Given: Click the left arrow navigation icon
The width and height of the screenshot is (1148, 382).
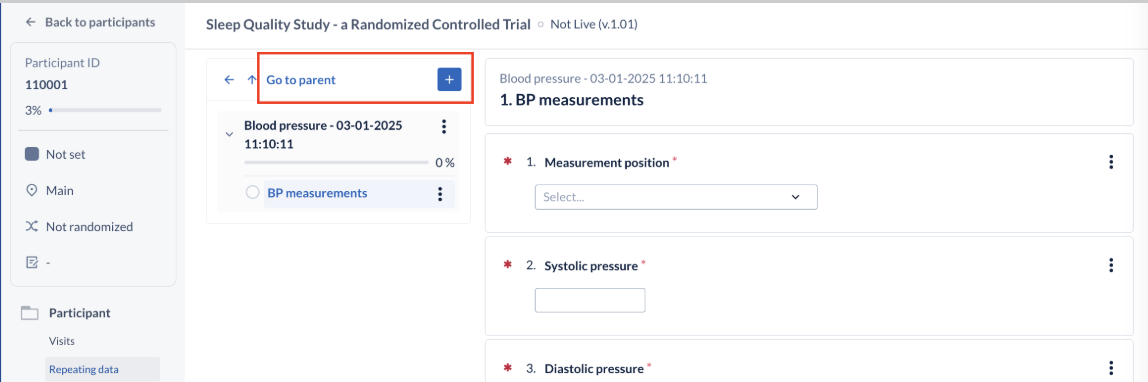Looking at the screenshot, I should (229, 80).
